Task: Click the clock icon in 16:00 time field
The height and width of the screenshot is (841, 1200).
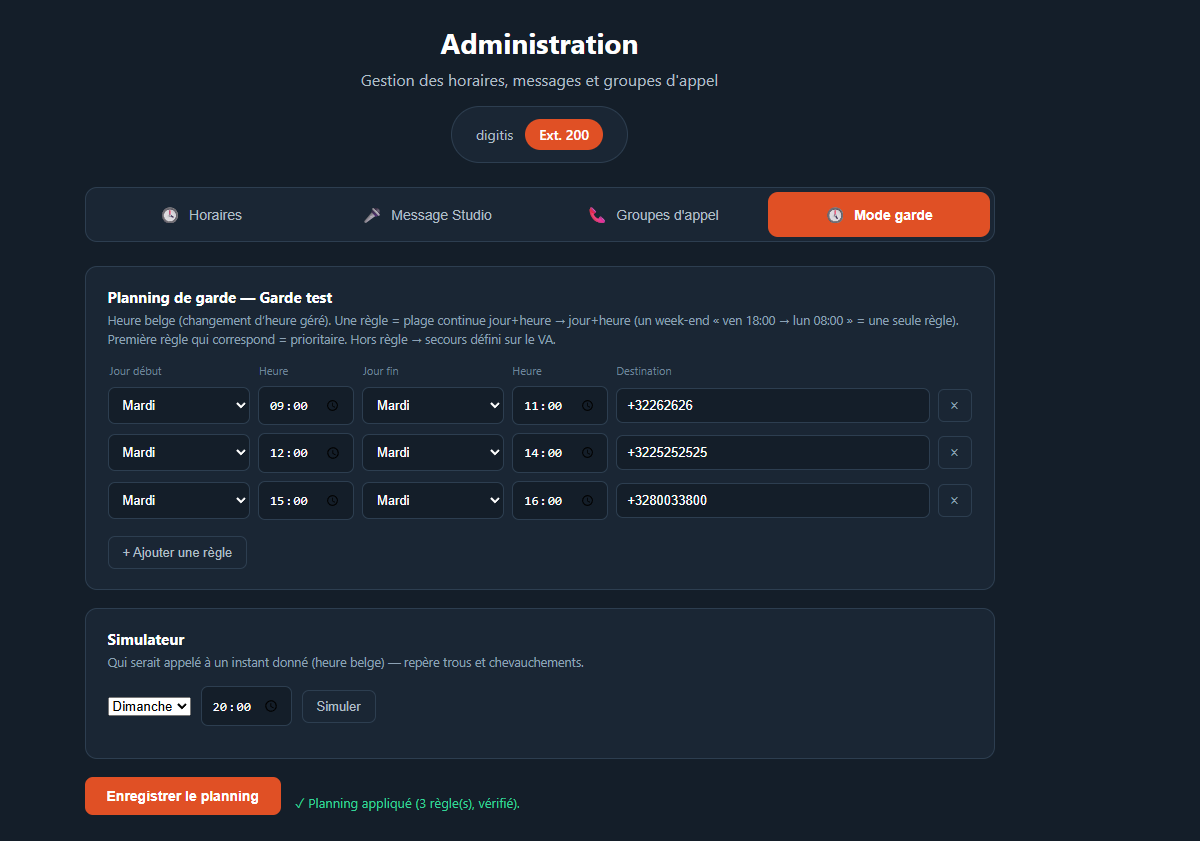Action: (x=587, y=501)
